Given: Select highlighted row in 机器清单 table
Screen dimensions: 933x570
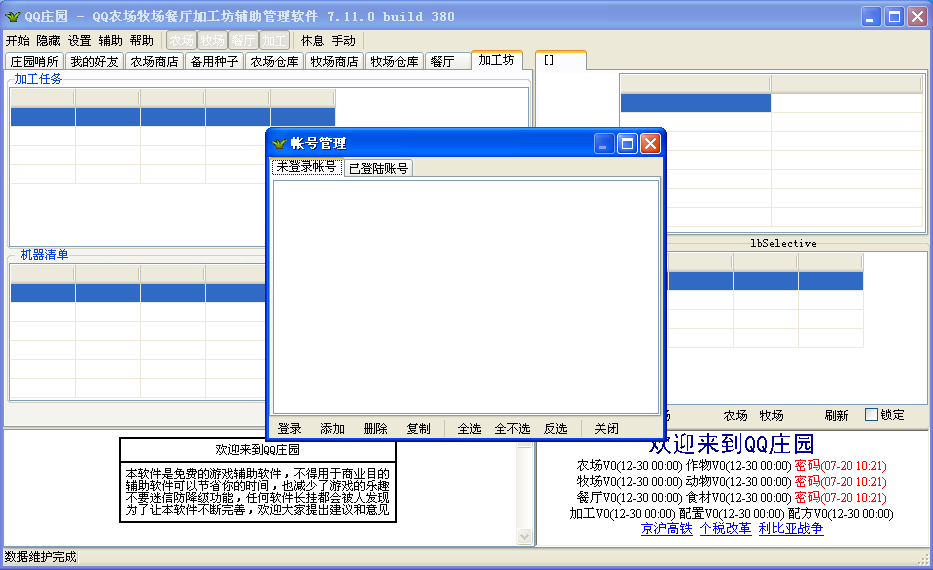Looking at the screenshot, I should click(138, 293).
